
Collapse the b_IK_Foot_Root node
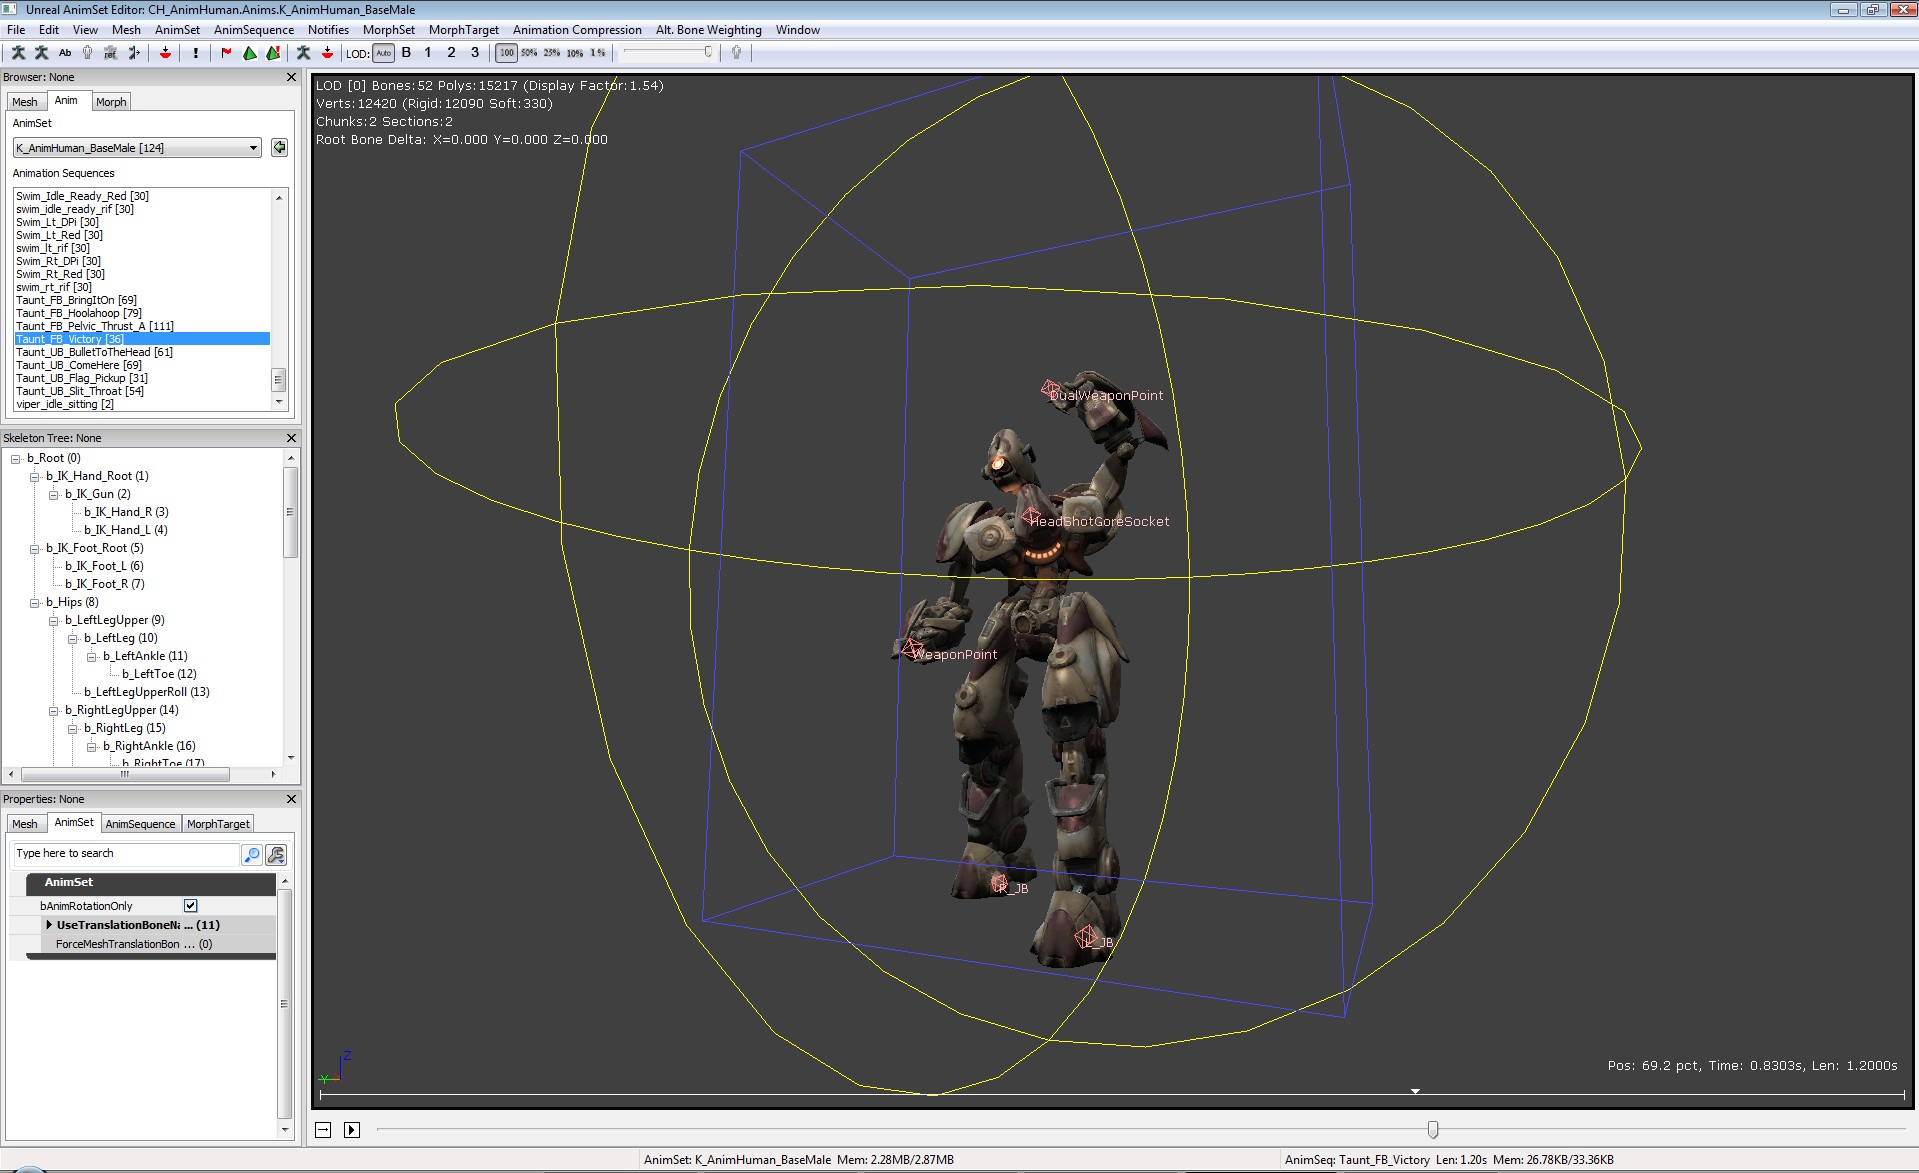tap(35, 549)
